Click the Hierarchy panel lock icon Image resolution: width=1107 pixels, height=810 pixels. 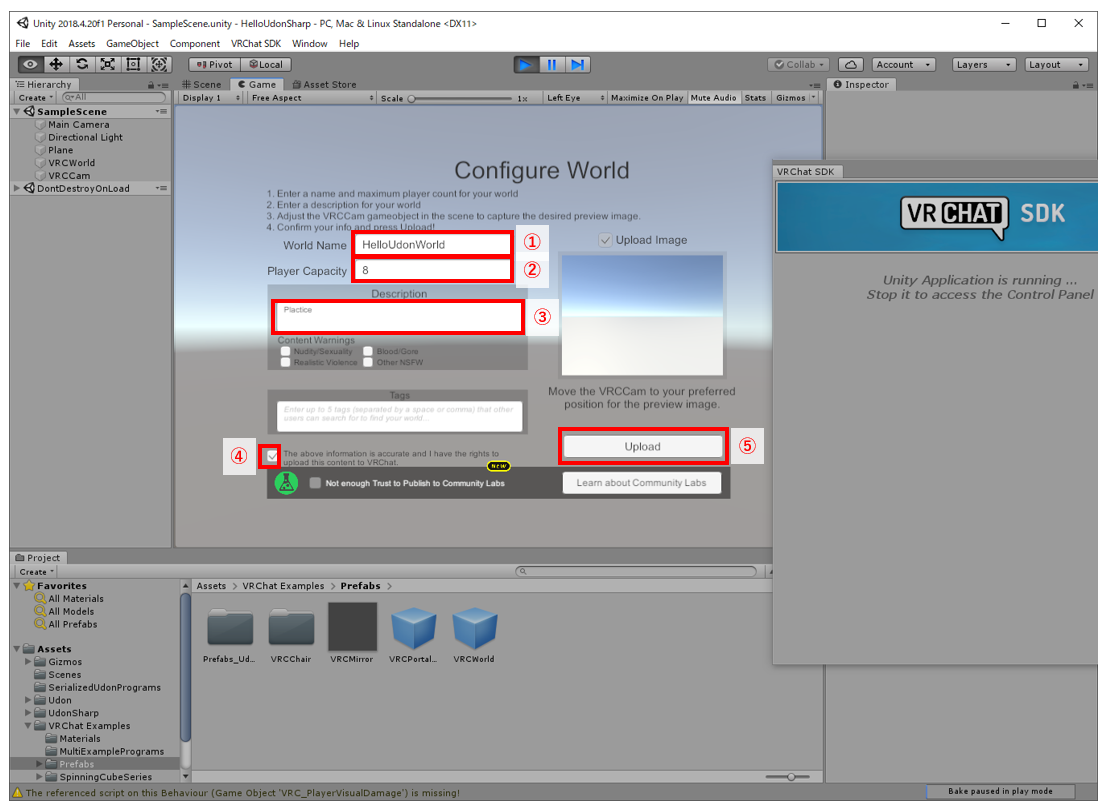click(150, 85)
